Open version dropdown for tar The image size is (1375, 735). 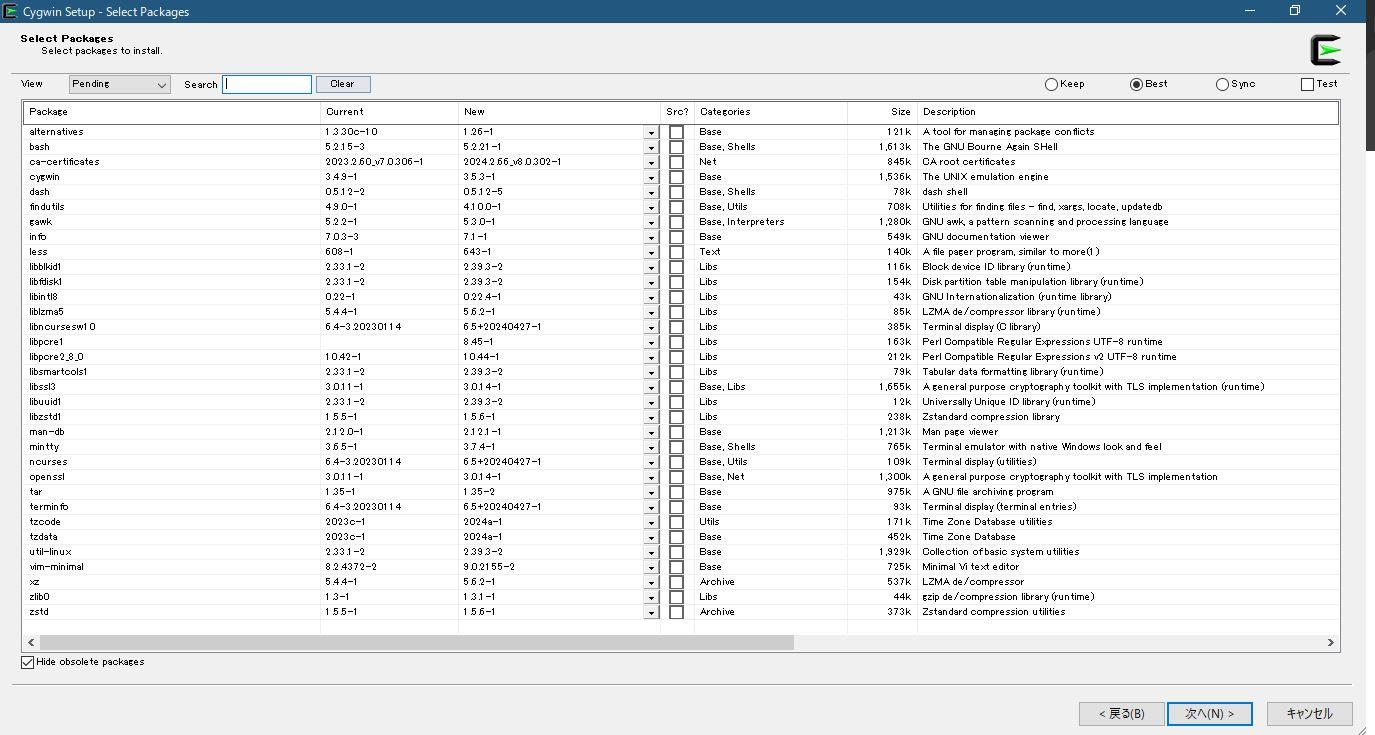point(651,492)
